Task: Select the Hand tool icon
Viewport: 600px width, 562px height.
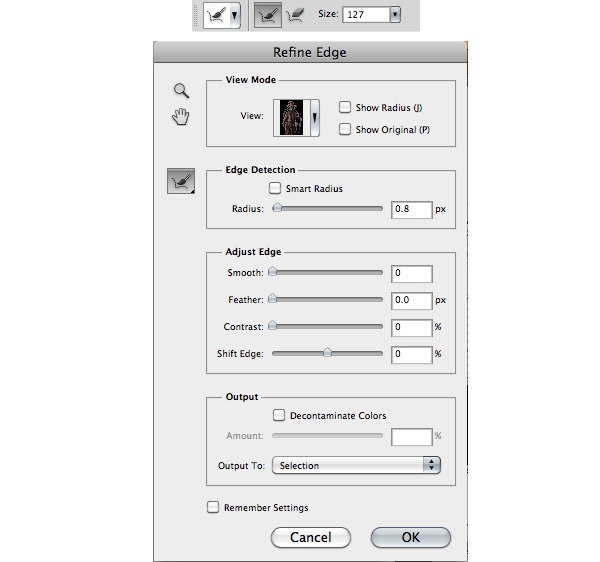Action: (x=180, y=117)
